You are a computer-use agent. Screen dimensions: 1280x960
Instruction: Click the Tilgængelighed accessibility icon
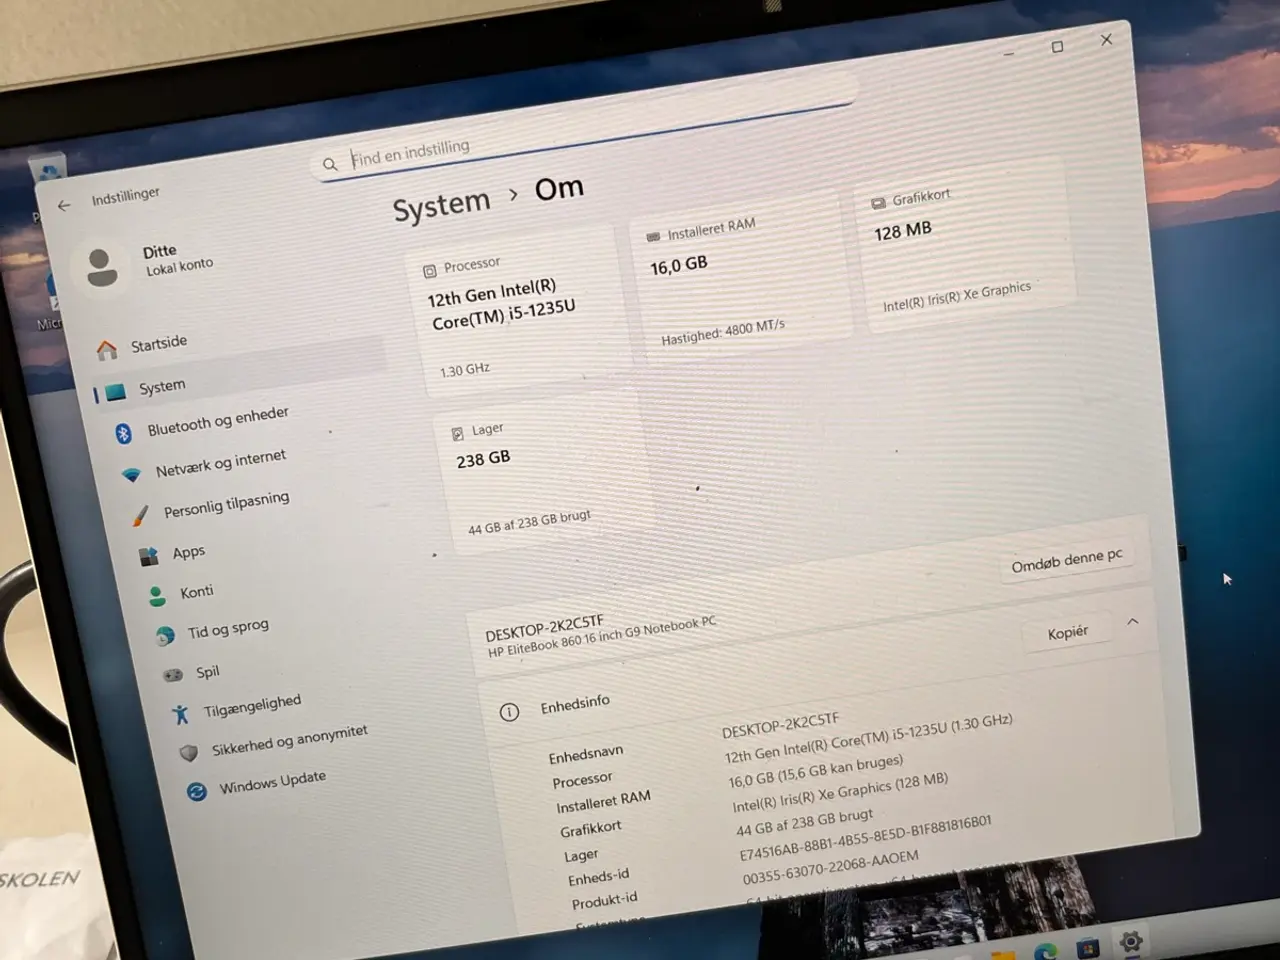tap(180, 714)
